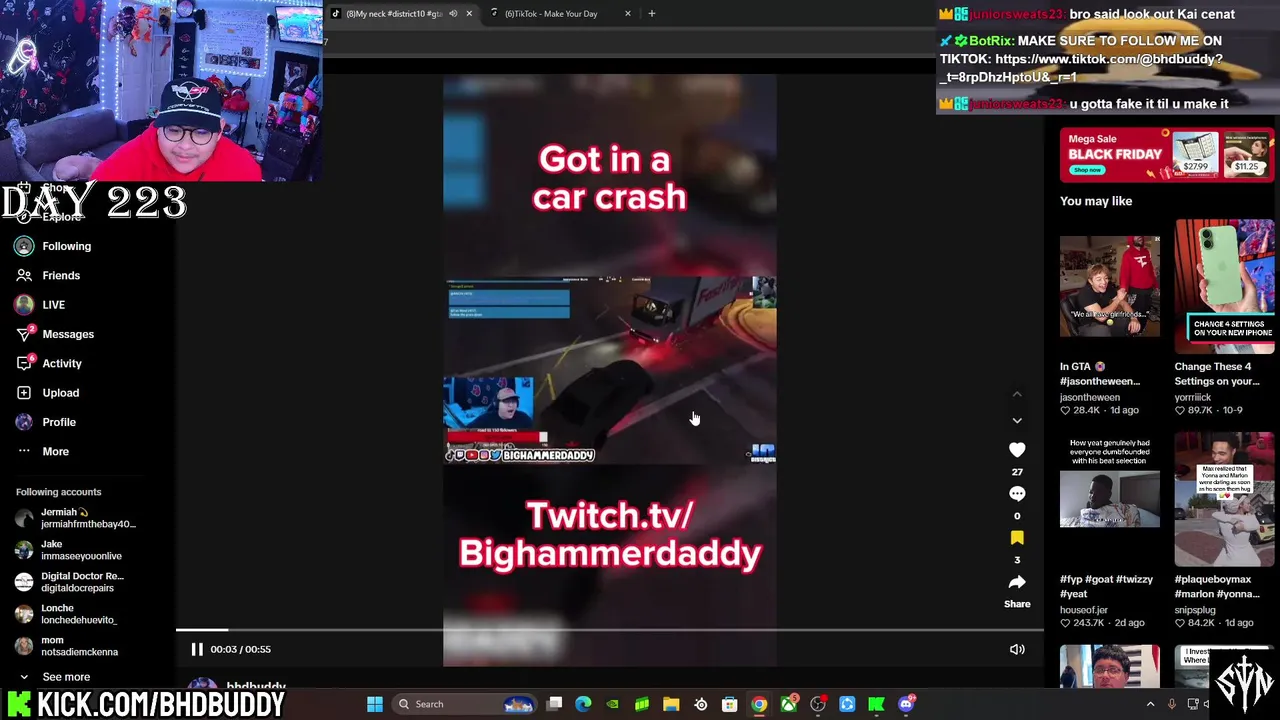Seek on the video progress bar
Screen dimensions: 1280x720
click(x=610, y=630)
